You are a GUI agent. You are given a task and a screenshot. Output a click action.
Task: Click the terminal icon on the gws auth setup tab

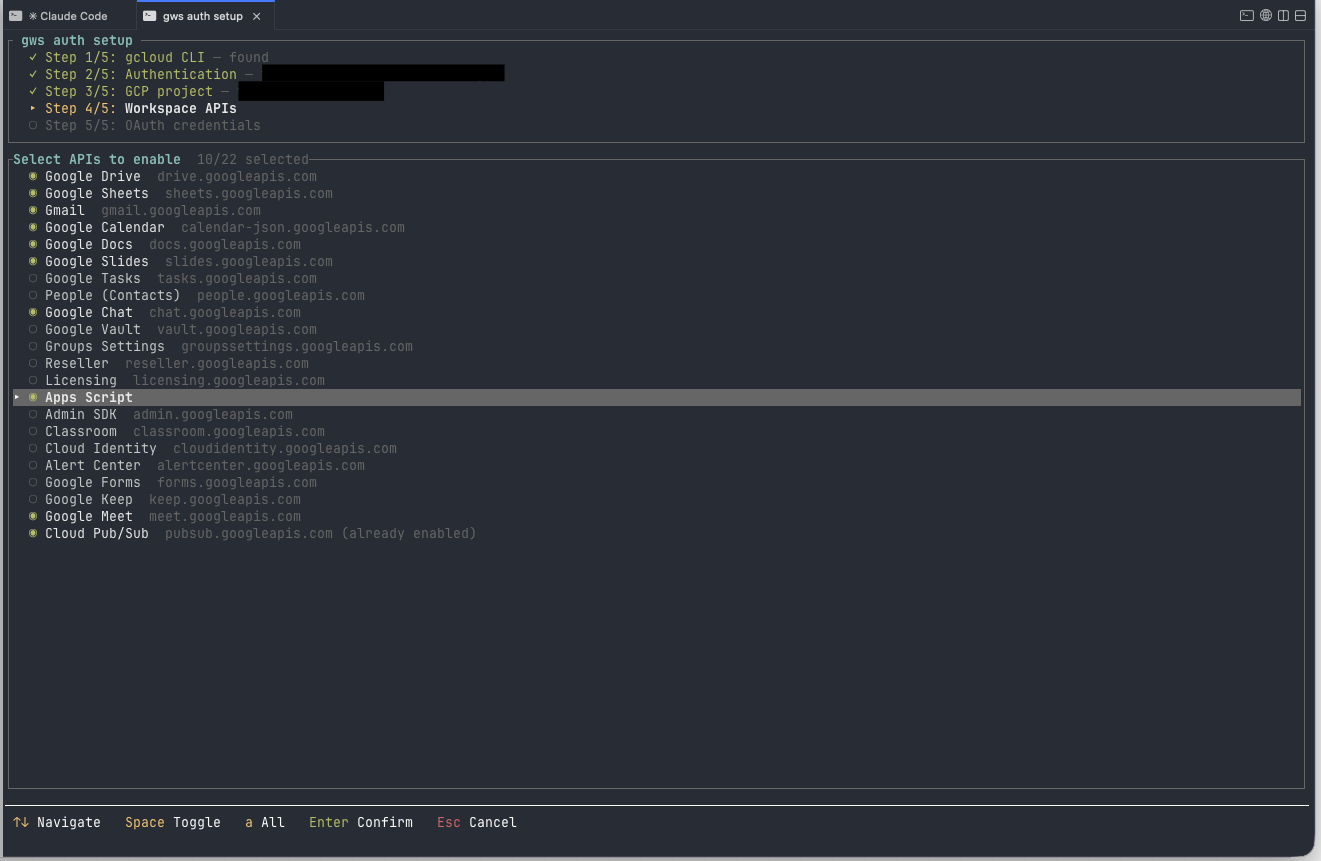(x=150, y=16)
